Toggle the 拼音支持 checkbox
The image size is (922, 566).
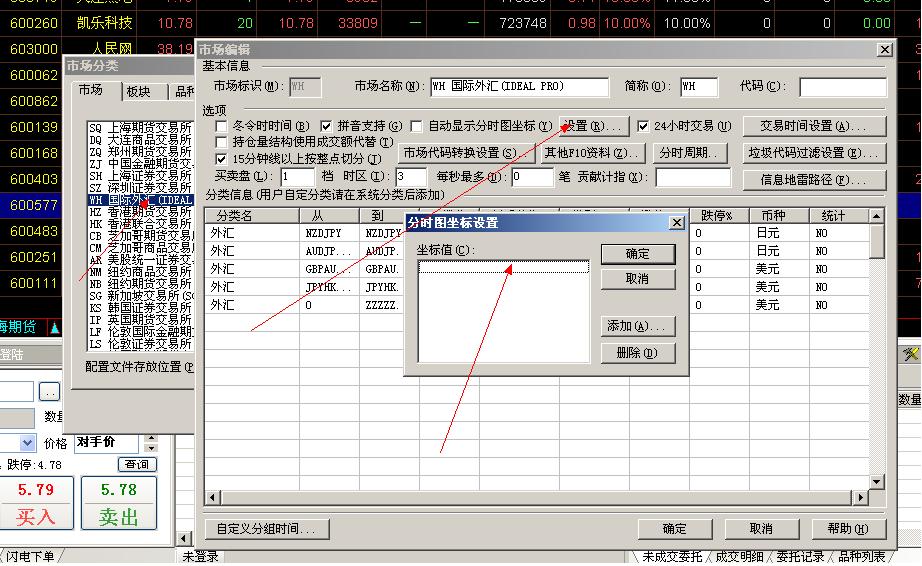tap(326, 126)
